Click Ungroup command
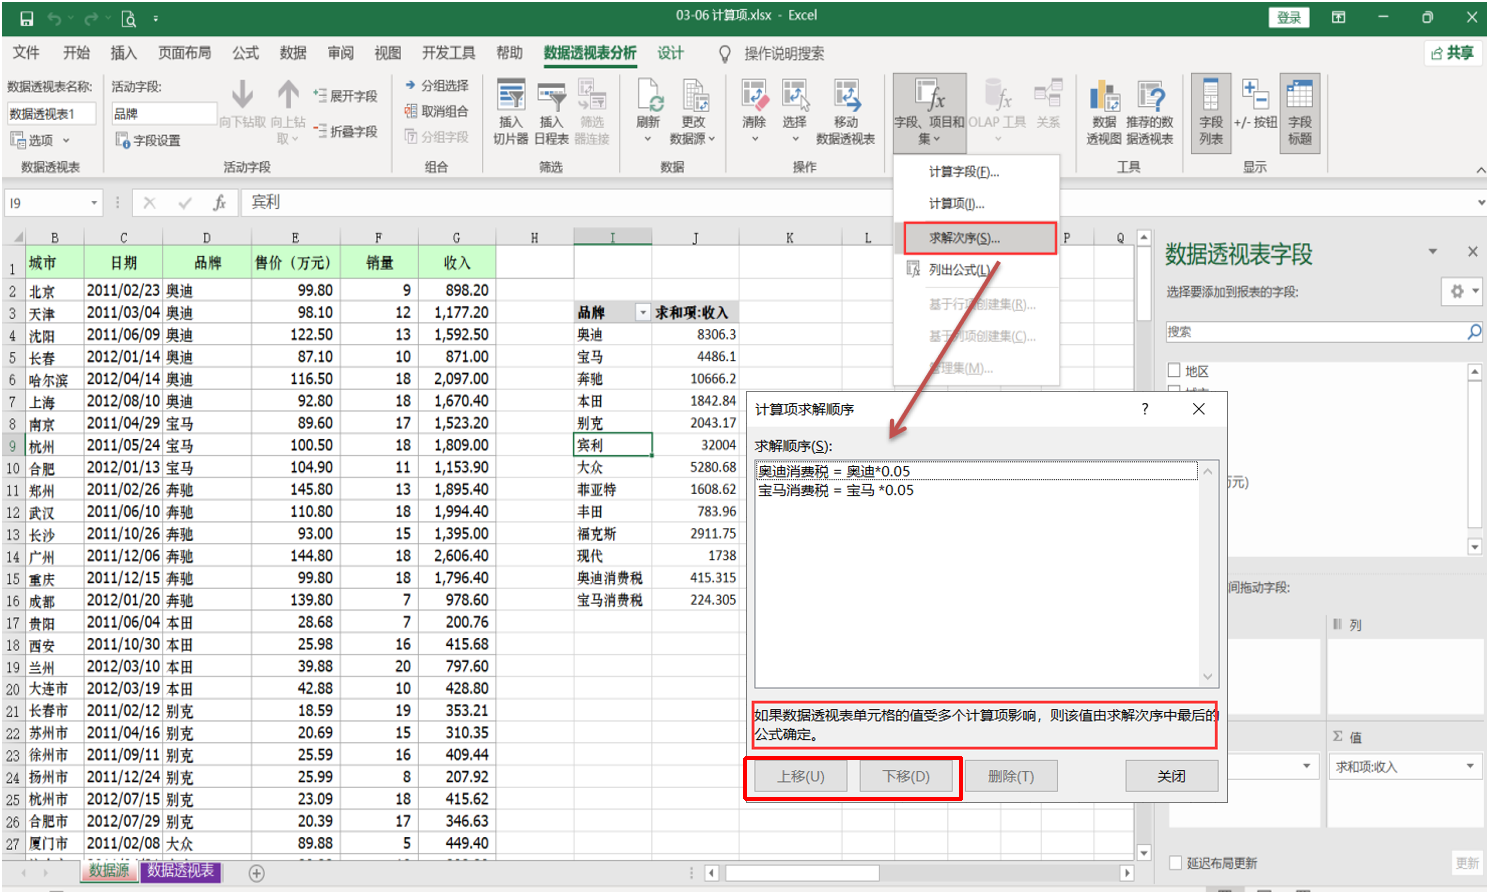The image size is (1492, 895). [436, 111]
